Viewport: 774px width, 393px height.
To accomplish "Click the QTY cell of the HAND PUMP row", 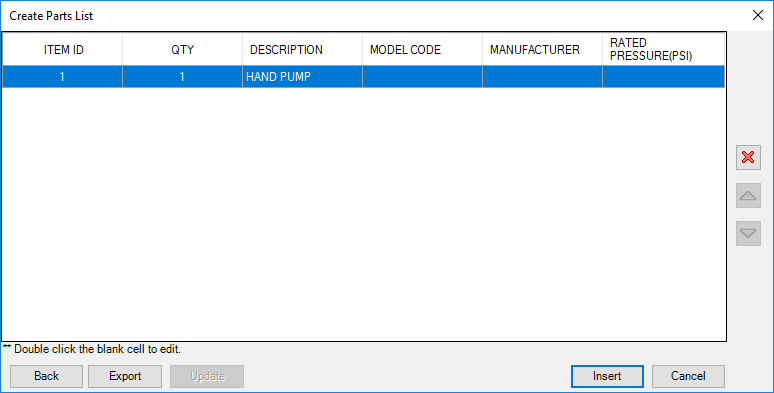I will pyautogui.click(x=182, y=77).
